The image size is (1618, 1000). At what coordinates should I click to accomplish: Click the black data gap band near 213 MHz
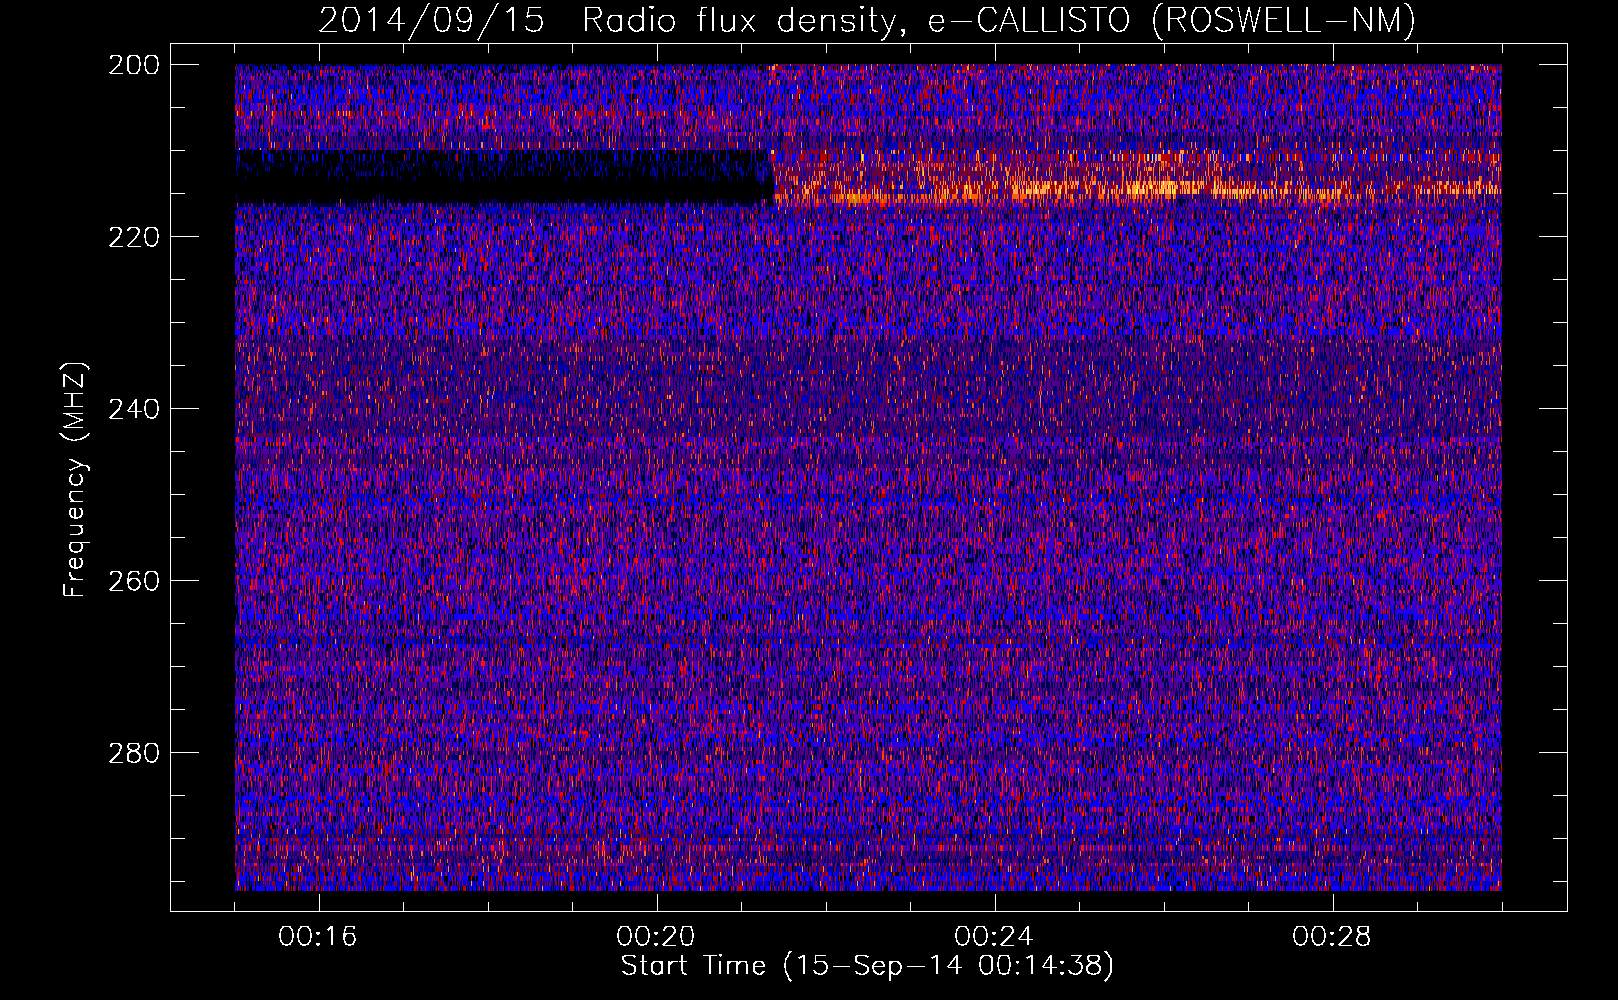pyautogui.click(x=504, y=178)
